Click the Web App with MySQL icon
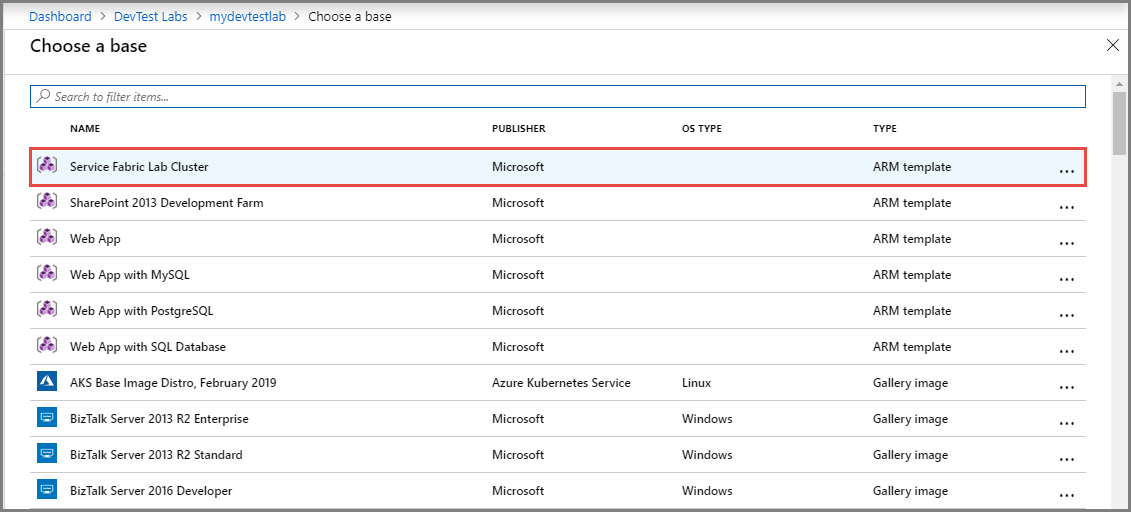This screenshot has height=512, width=1131. click(x=47, y=274)
